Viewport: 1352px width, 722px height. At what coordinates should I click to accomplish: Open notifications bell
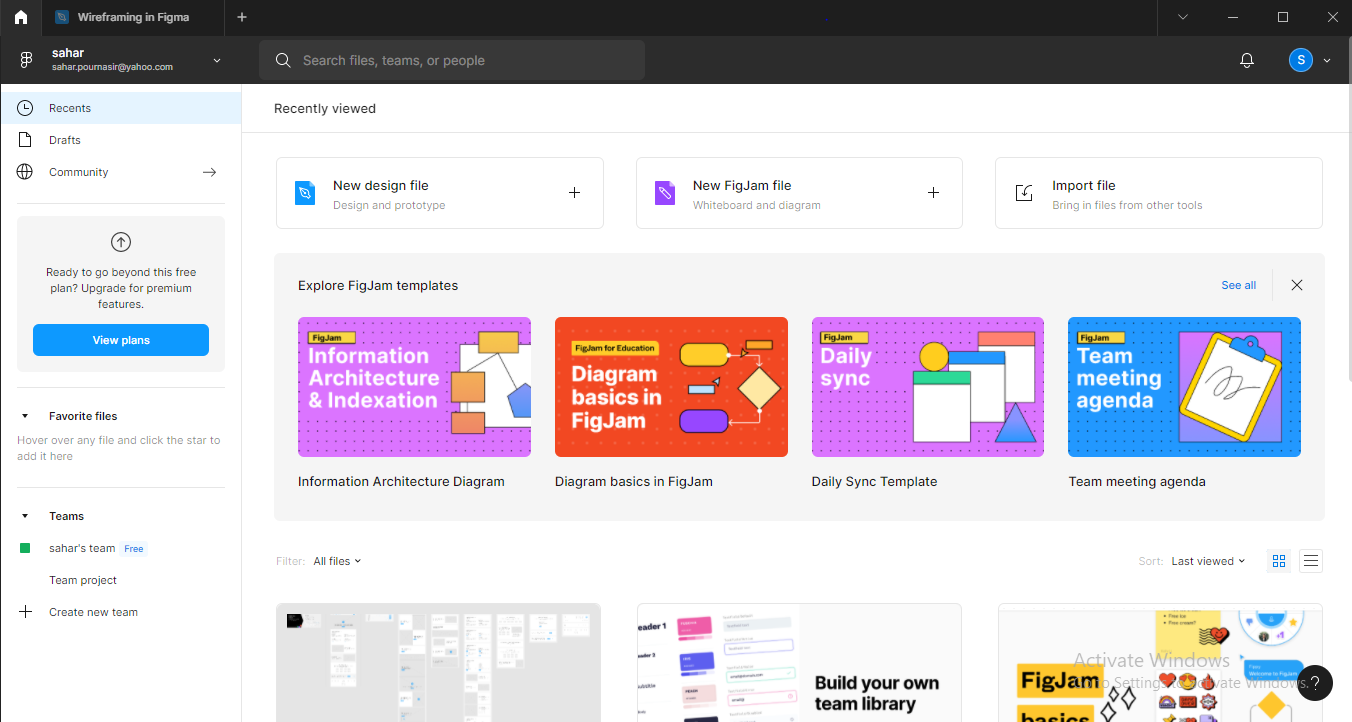coord(1247,60)
